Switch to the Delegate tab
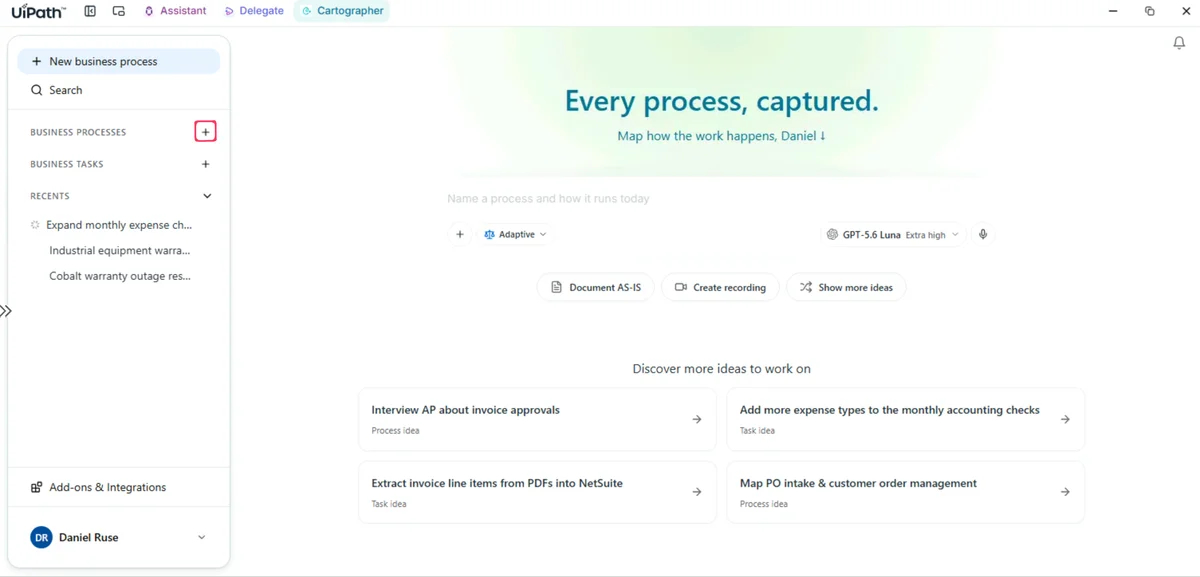 click(254, 11)
